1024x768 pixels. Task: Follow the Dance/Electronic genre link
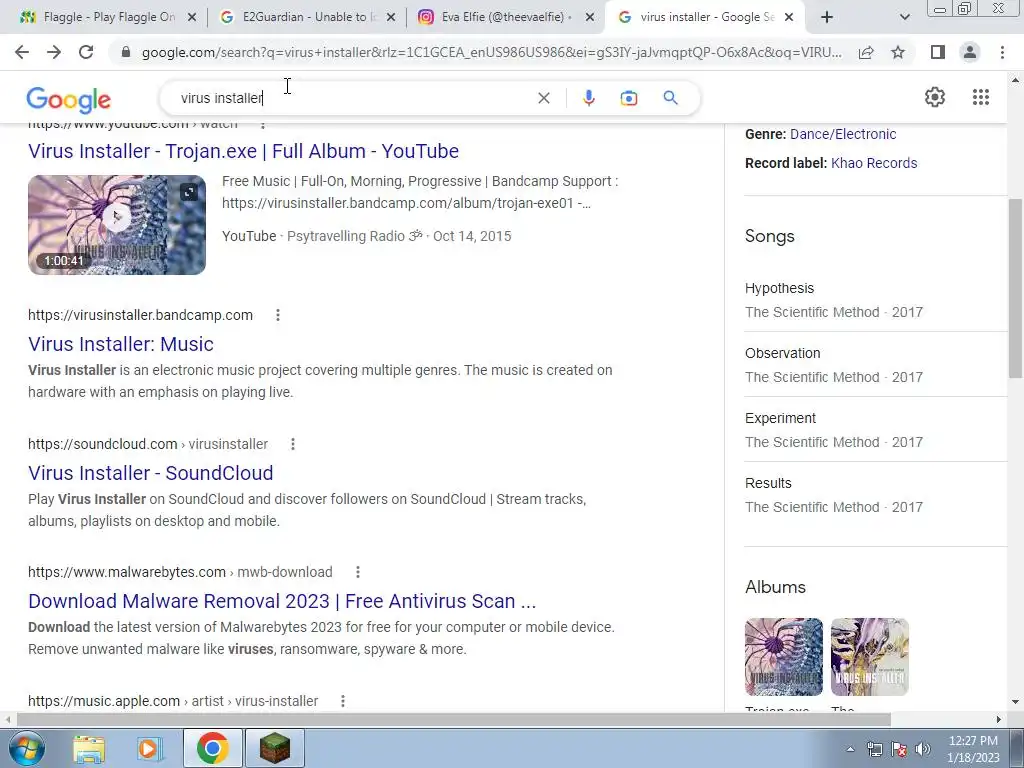pyautogui.click(x=843, y=134)
